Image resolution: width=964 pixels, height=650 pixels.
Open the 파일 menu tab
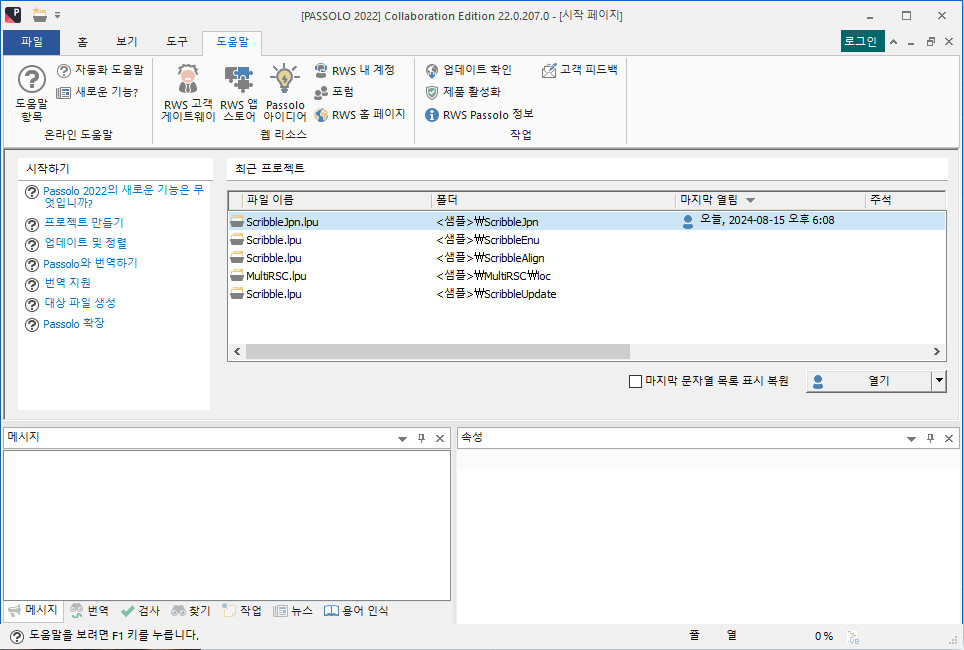click(32, 42)
